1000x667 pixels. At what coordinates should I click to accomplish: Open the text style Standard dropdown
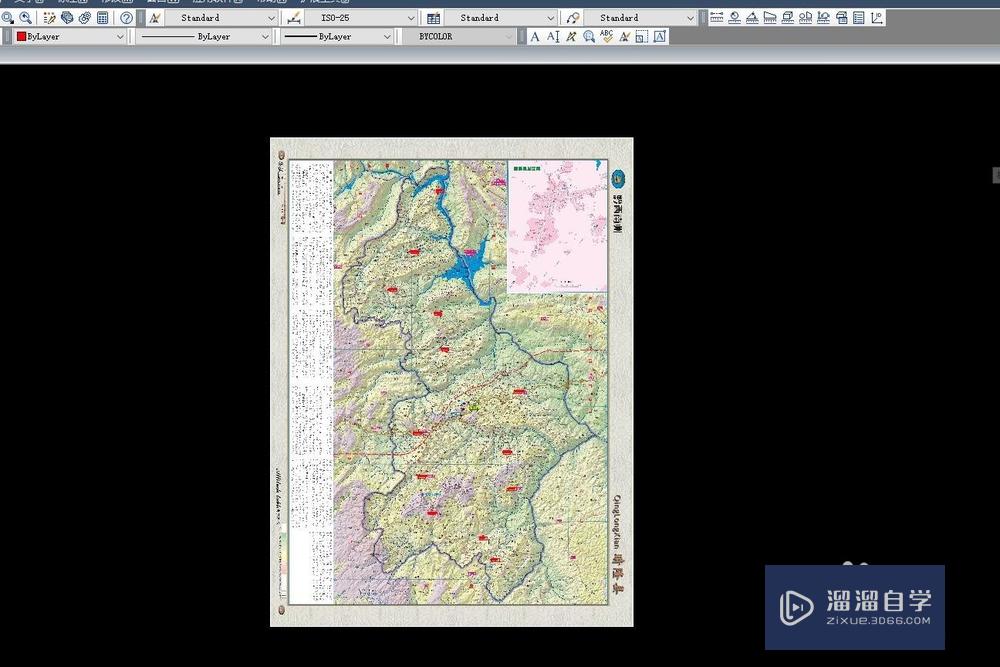[221, 18]
